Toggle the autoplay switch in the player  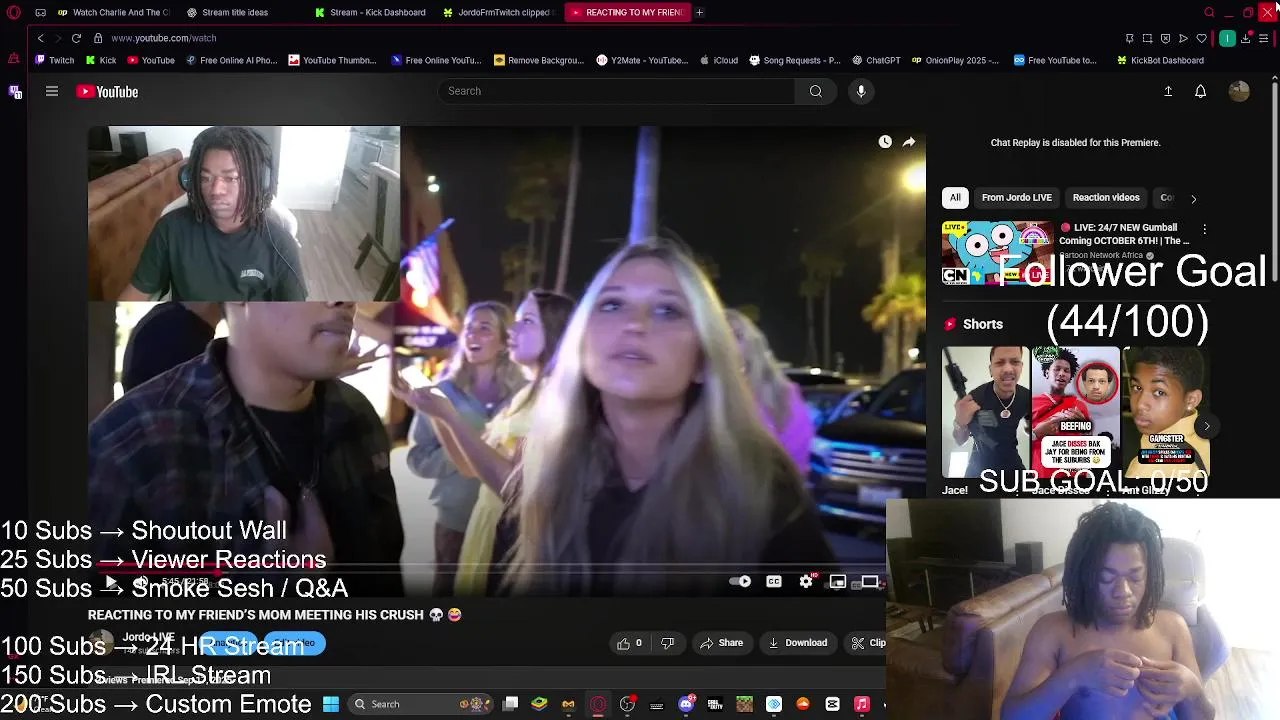[741, 582]
